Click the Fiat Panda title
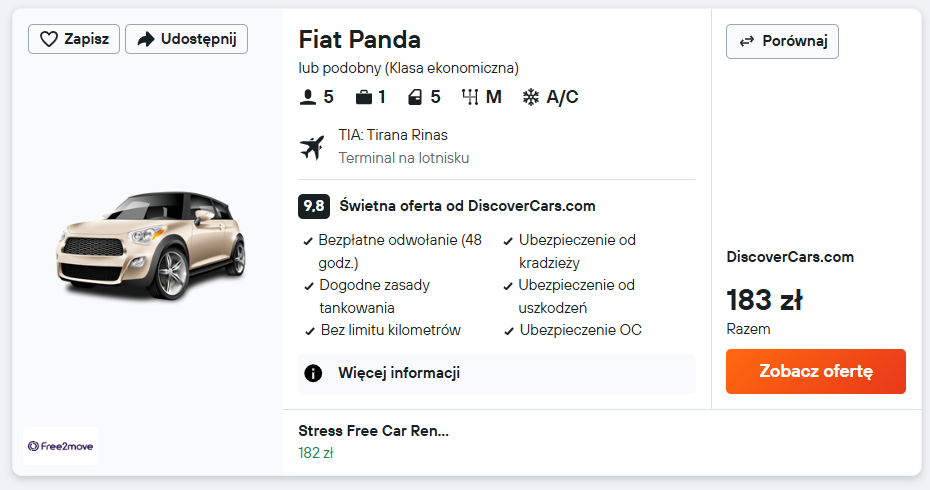Screen dimensions: 930x490 coord(359,40)
